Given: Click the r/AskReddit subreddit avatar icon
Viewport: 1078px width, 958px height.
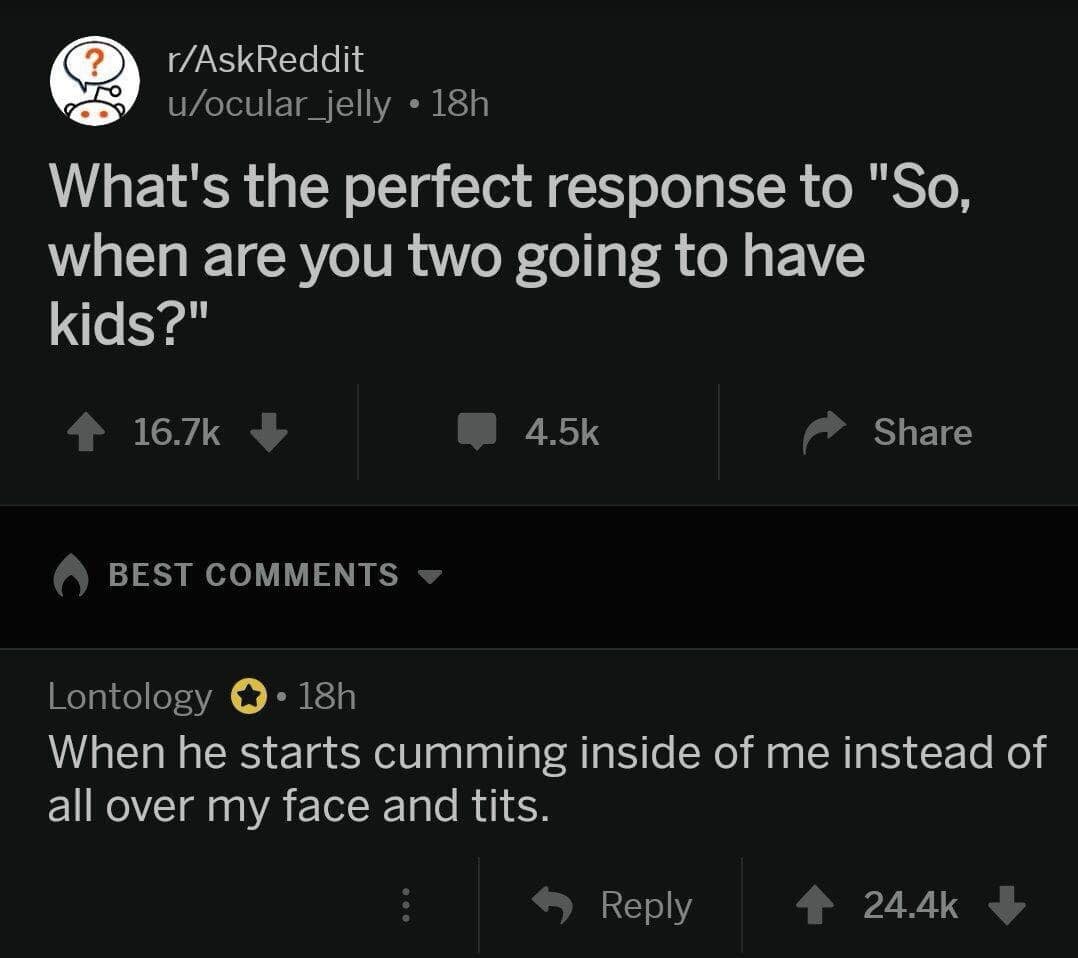Looking at the screenshot, I should point(94,80).
